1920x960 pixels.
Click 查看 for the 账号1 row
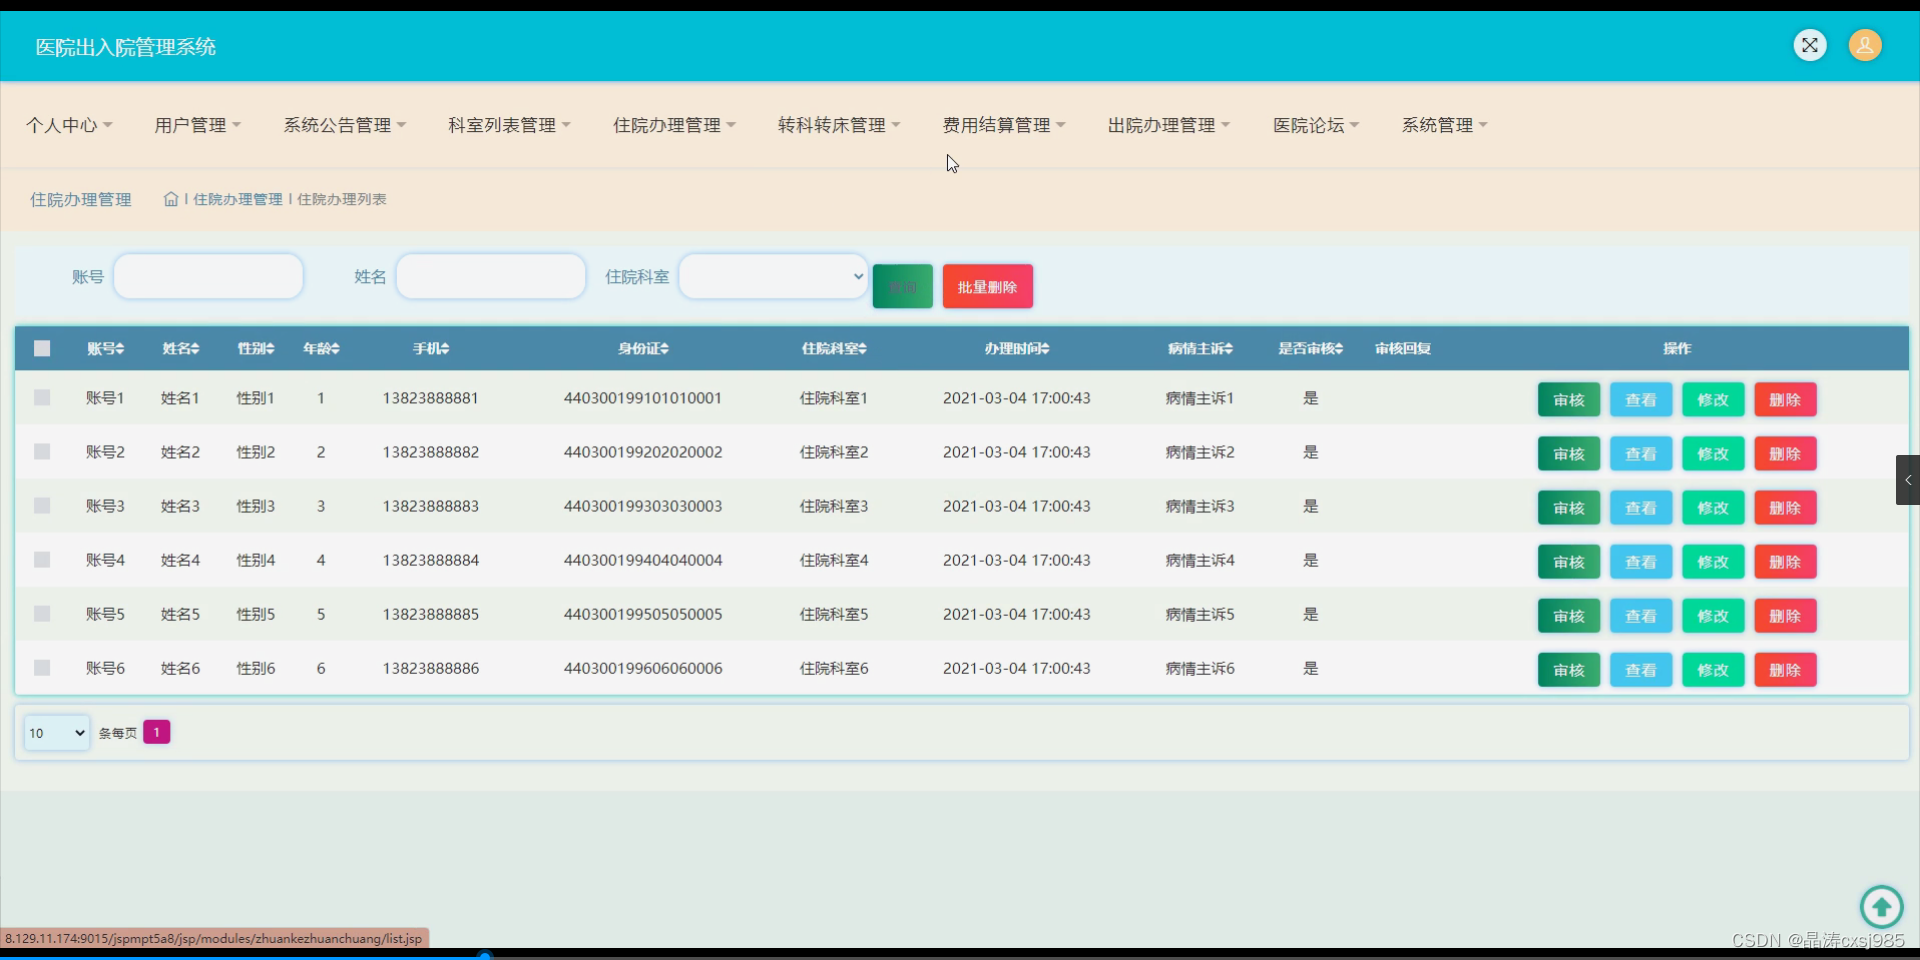click(1641, 400)
